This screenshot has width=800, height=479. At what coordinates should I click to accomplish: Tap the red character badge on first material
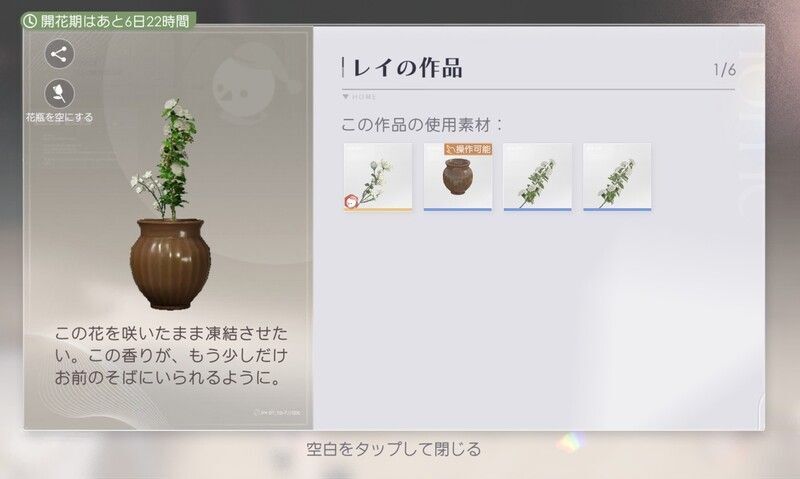pyautogui.click(x=351, y=202)
